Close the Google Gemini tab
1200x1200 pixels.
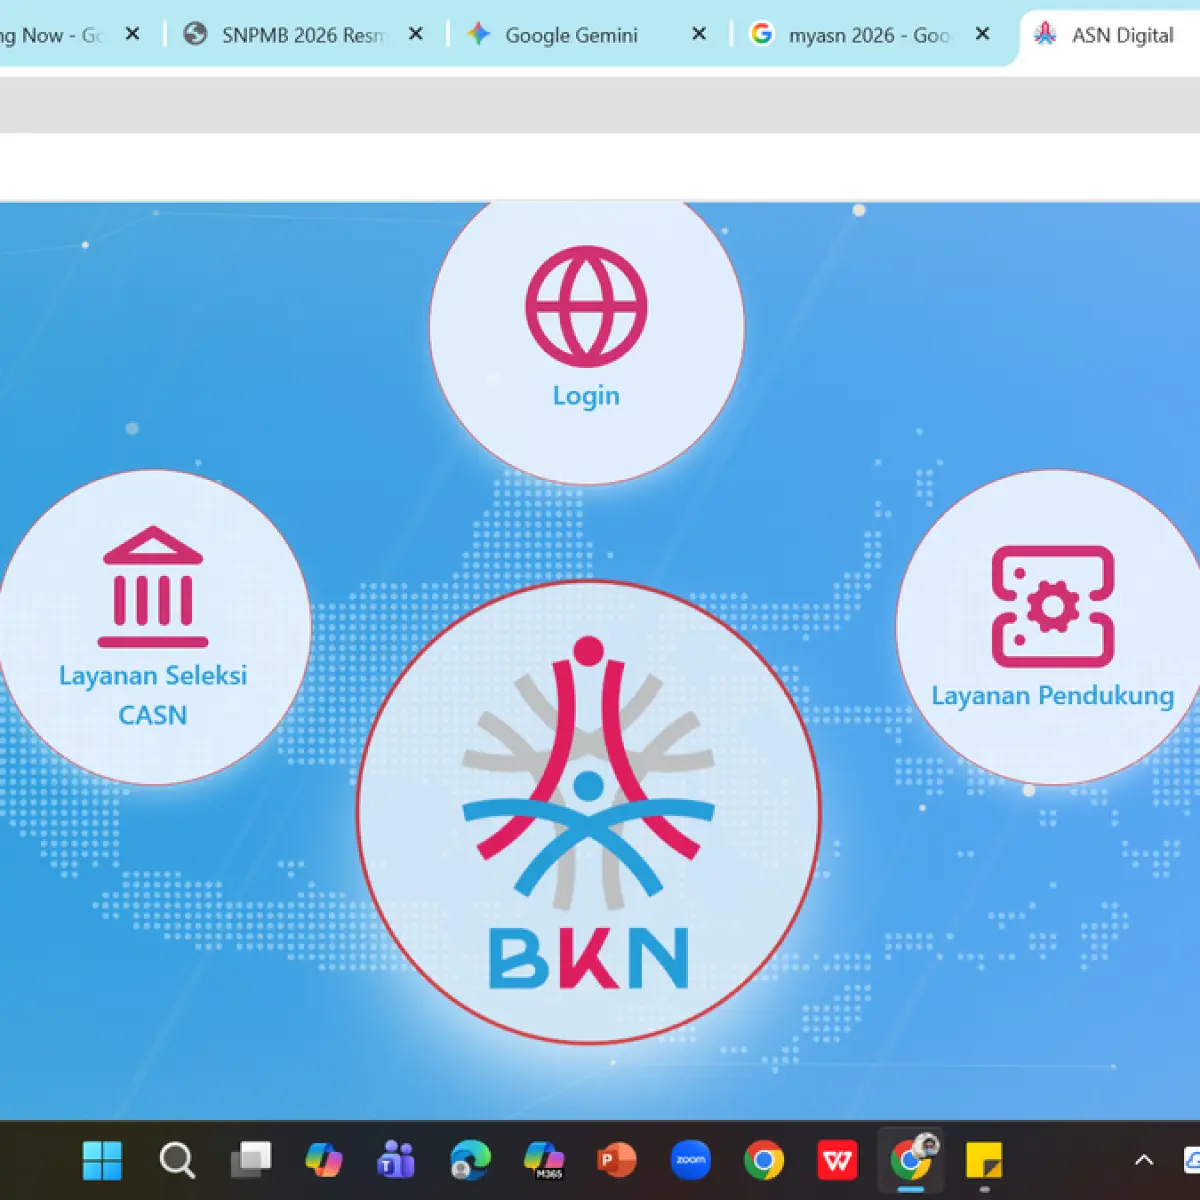[699, 34]
